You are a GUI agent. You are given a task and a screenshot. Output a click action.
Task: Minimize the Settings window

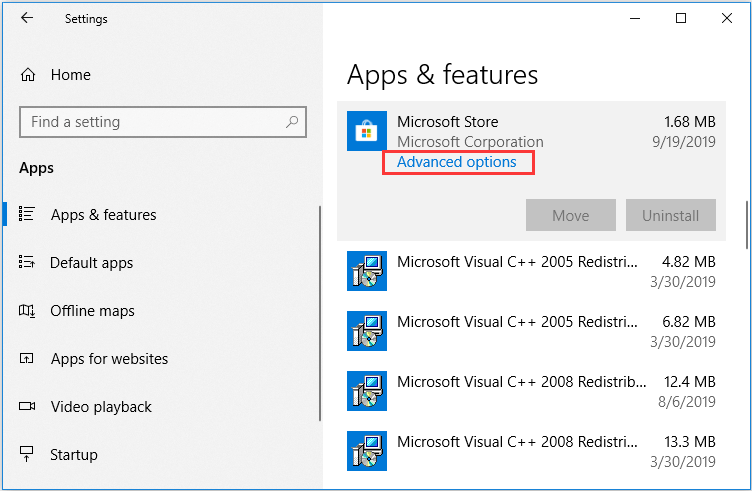point(635,18)
